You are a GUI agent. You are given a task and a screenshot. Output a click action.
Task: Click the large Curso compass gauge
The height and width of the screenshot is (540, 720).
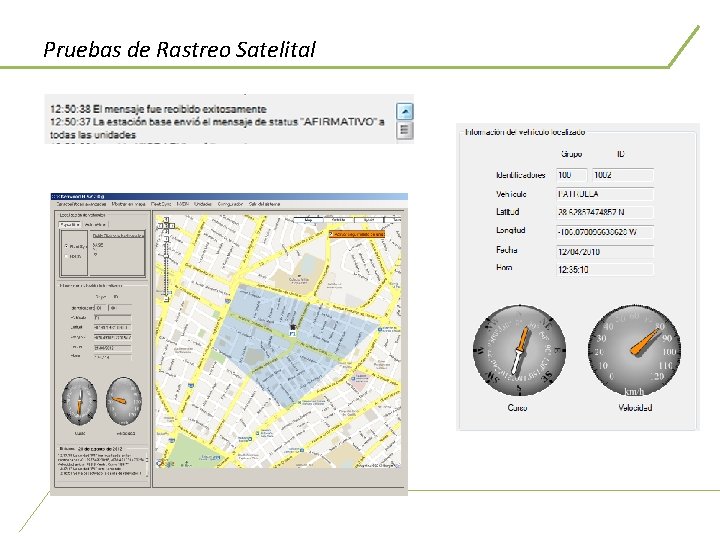(519, 350)
